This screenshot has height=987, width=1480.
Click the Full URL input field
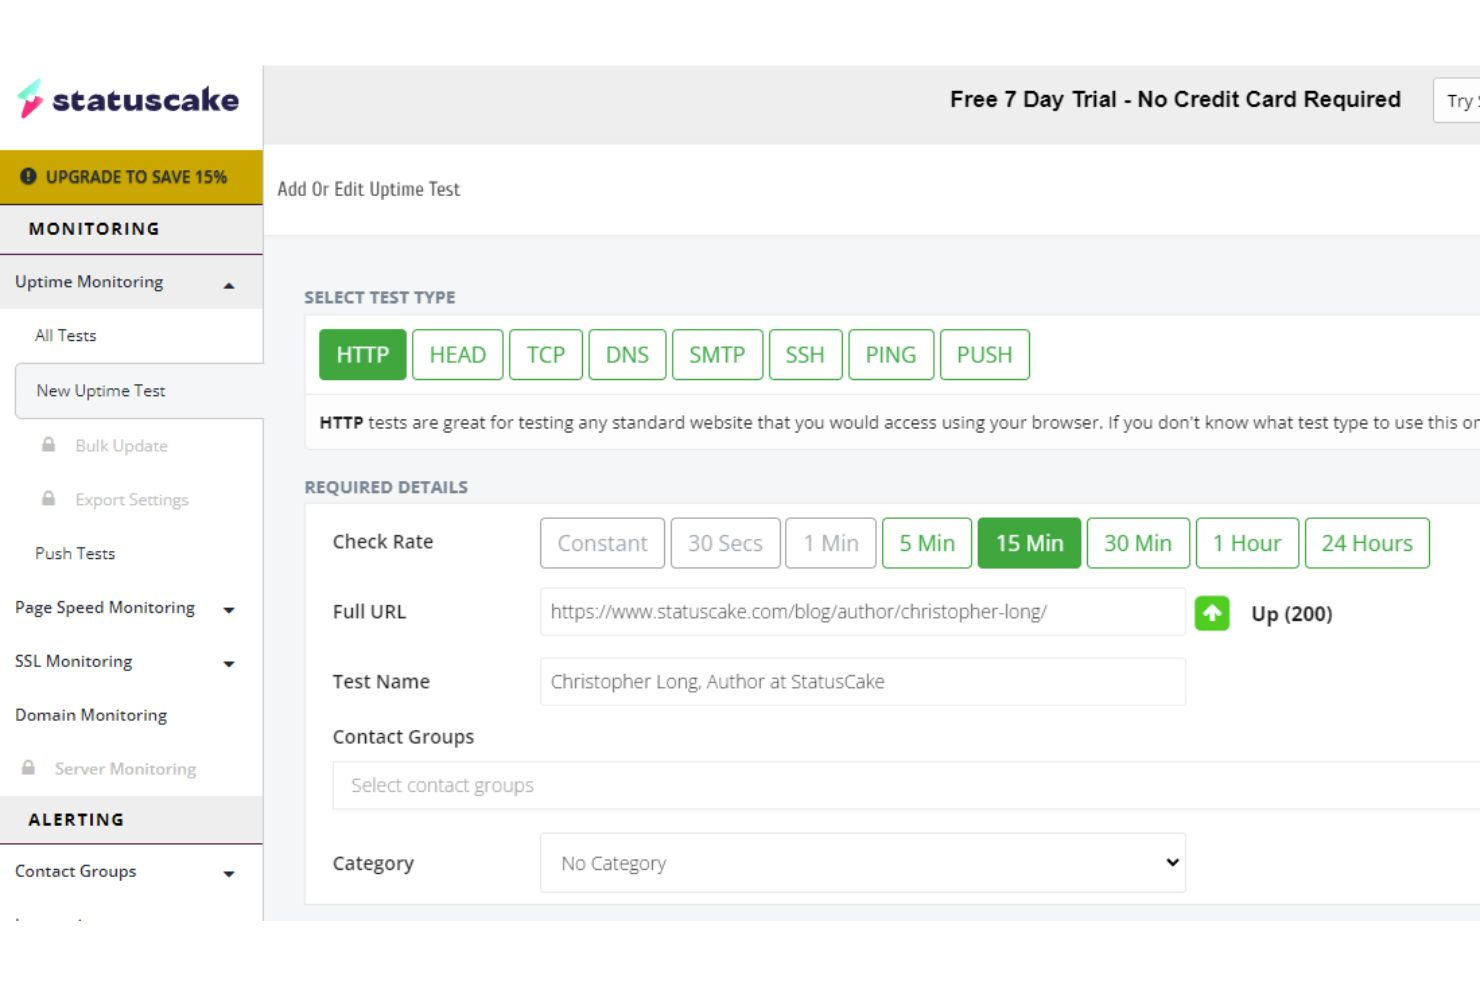863,612
